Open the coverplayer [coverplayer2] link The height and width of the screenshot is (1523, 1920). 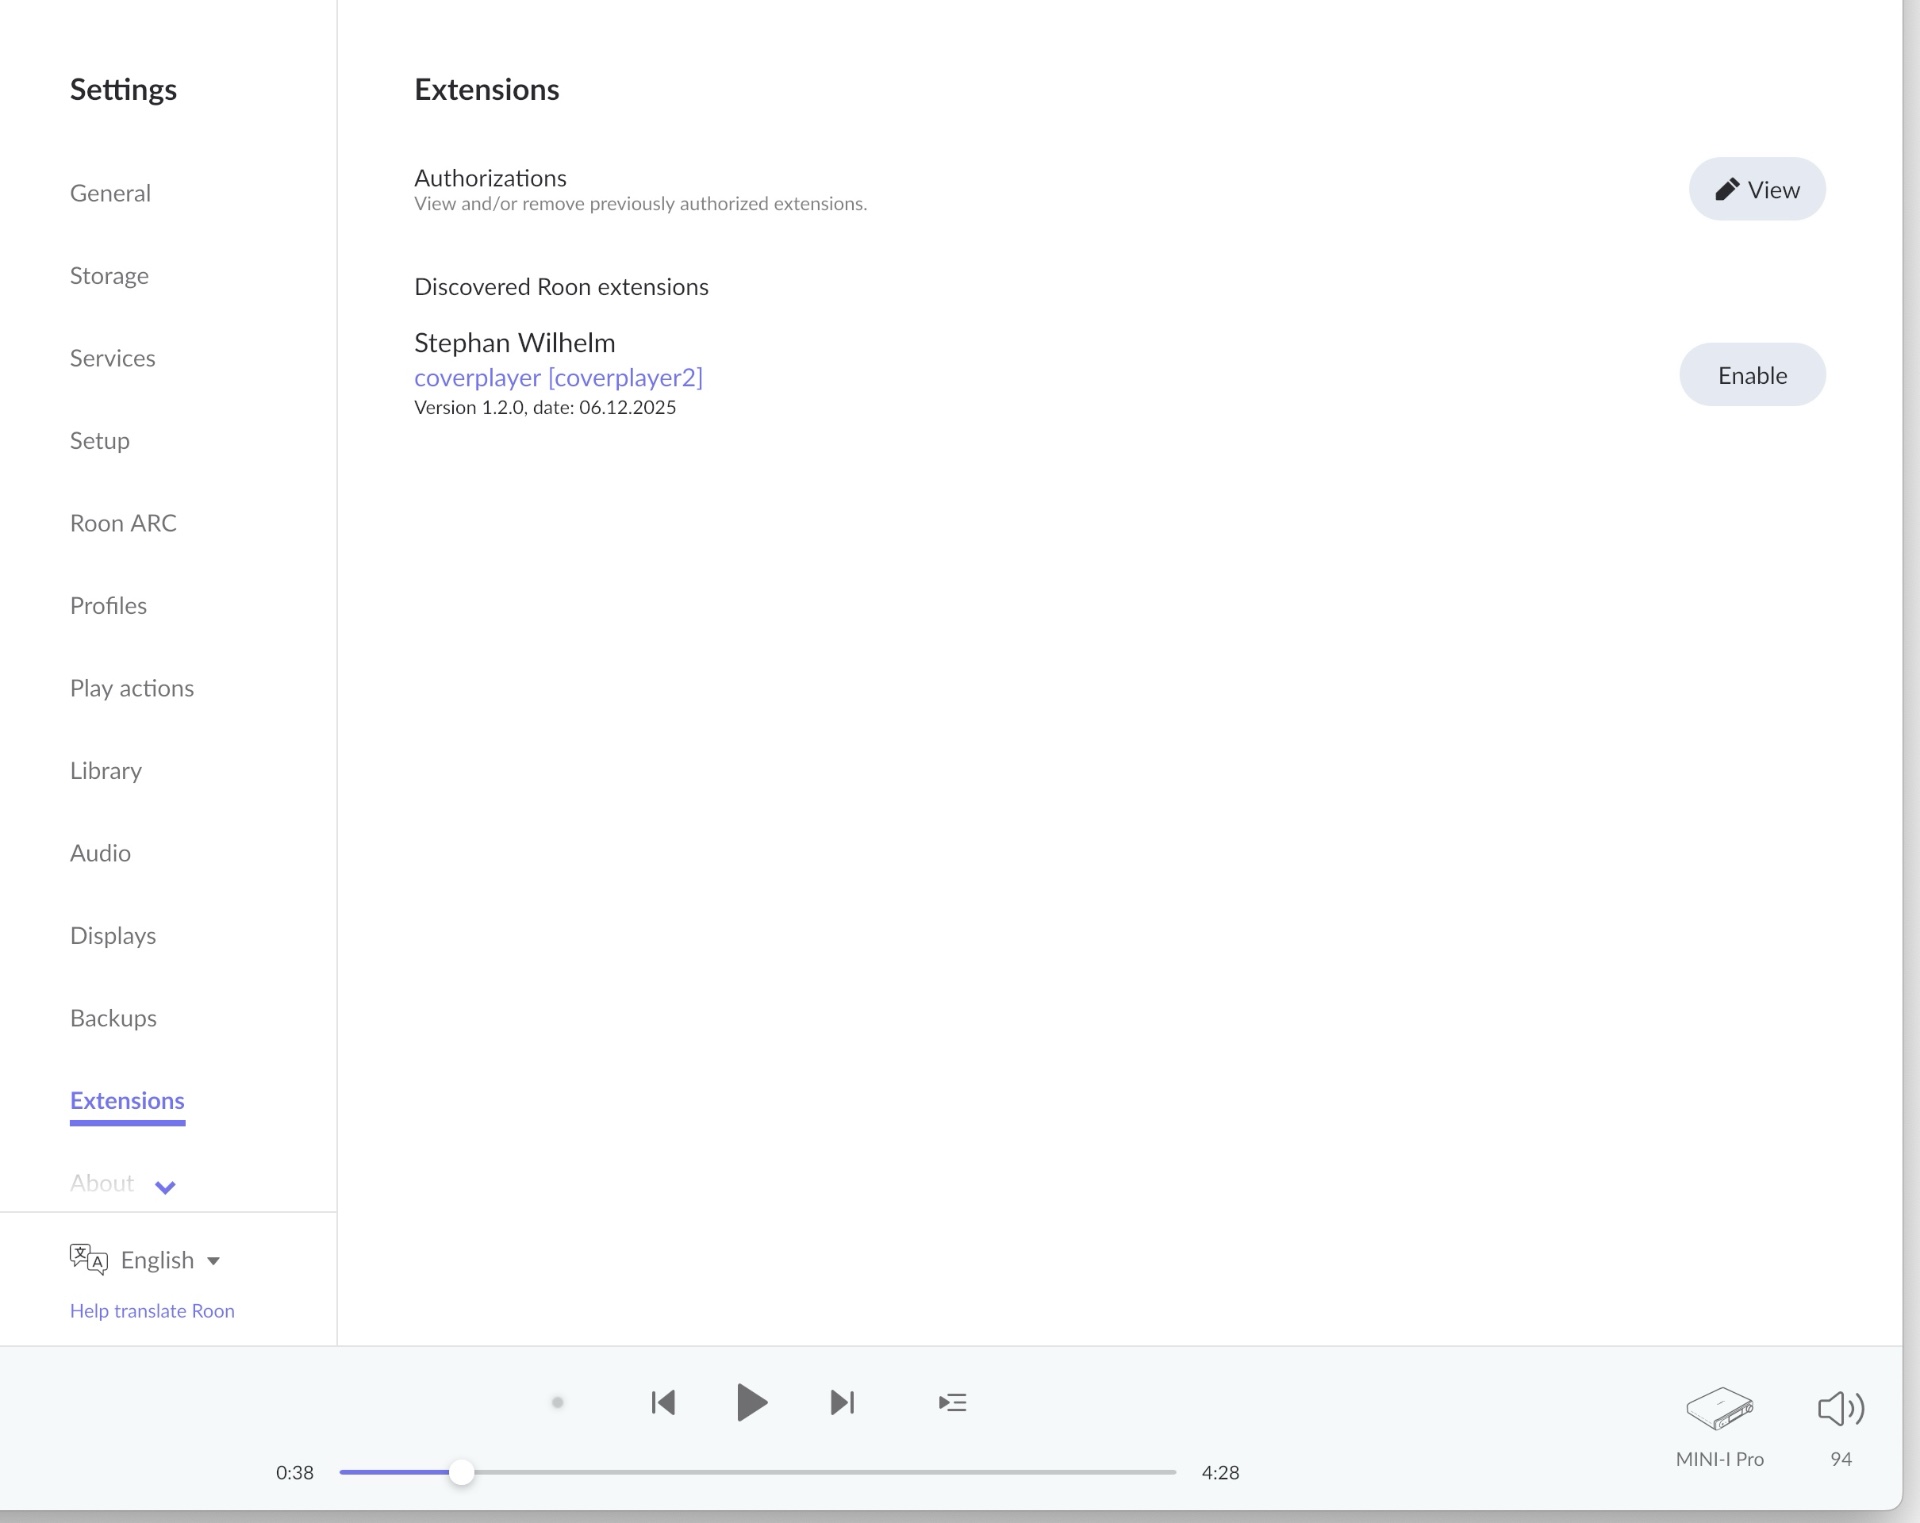[x=558, y=377]
